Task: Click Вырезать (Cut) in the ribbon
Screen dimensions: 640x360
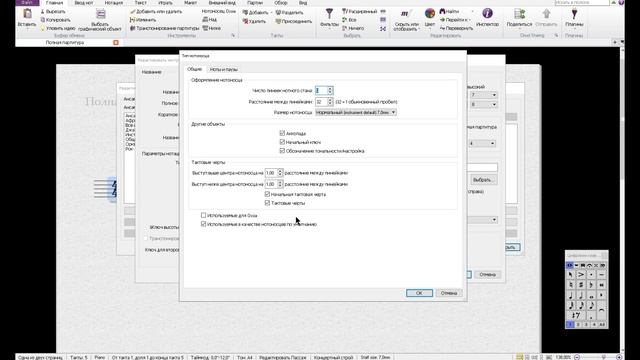Action: (x=53, y=11)
